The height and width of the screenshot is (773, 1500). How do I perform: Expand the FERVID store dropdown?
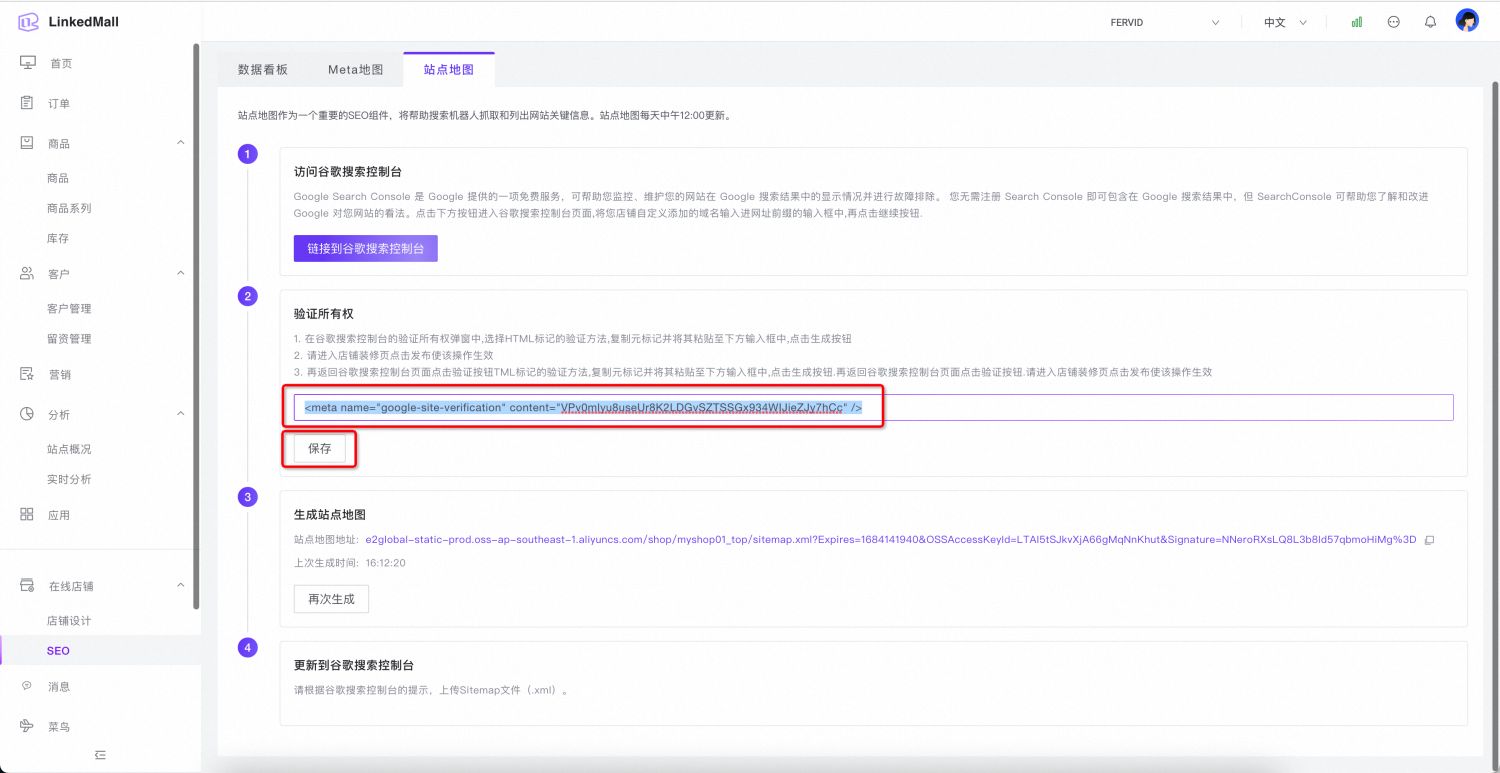[1166, 22]
